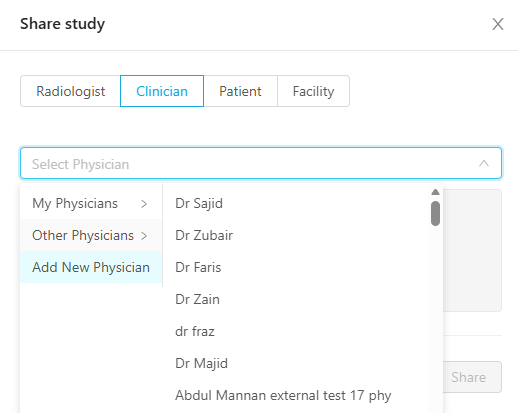Screen dimensions: 518x413
Task: Click the Share button
Action: [472, 377]
